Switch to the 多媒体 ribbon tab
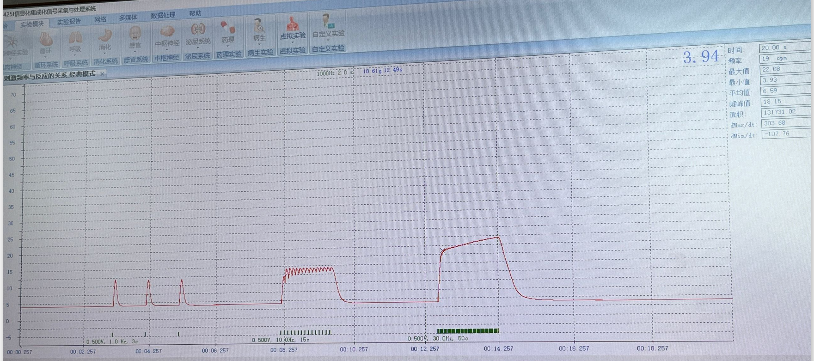The image size is (814, 361). [x=129, y=17]
